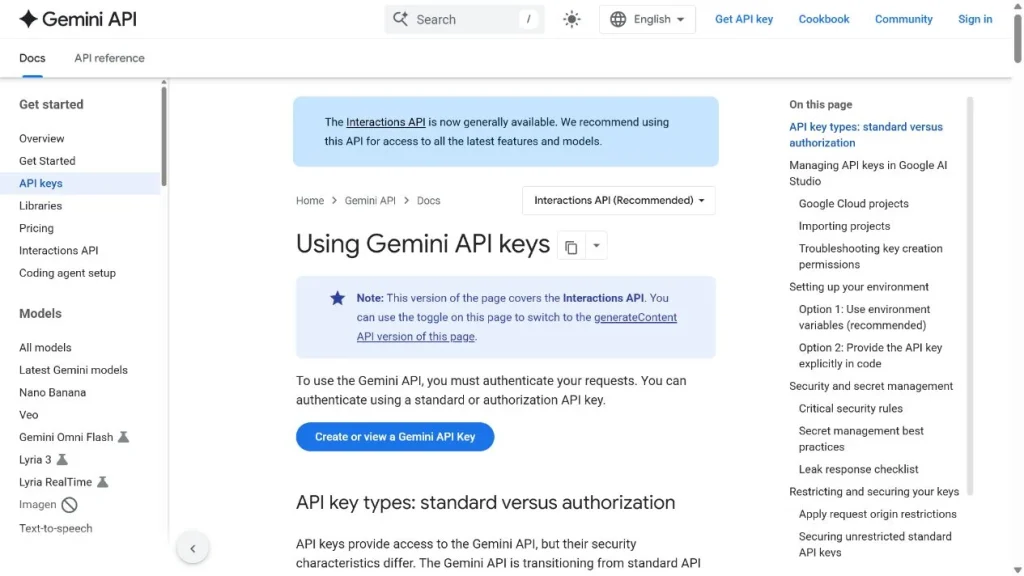
Task: Focus the Search input field
Action: [x=464, y=19]
